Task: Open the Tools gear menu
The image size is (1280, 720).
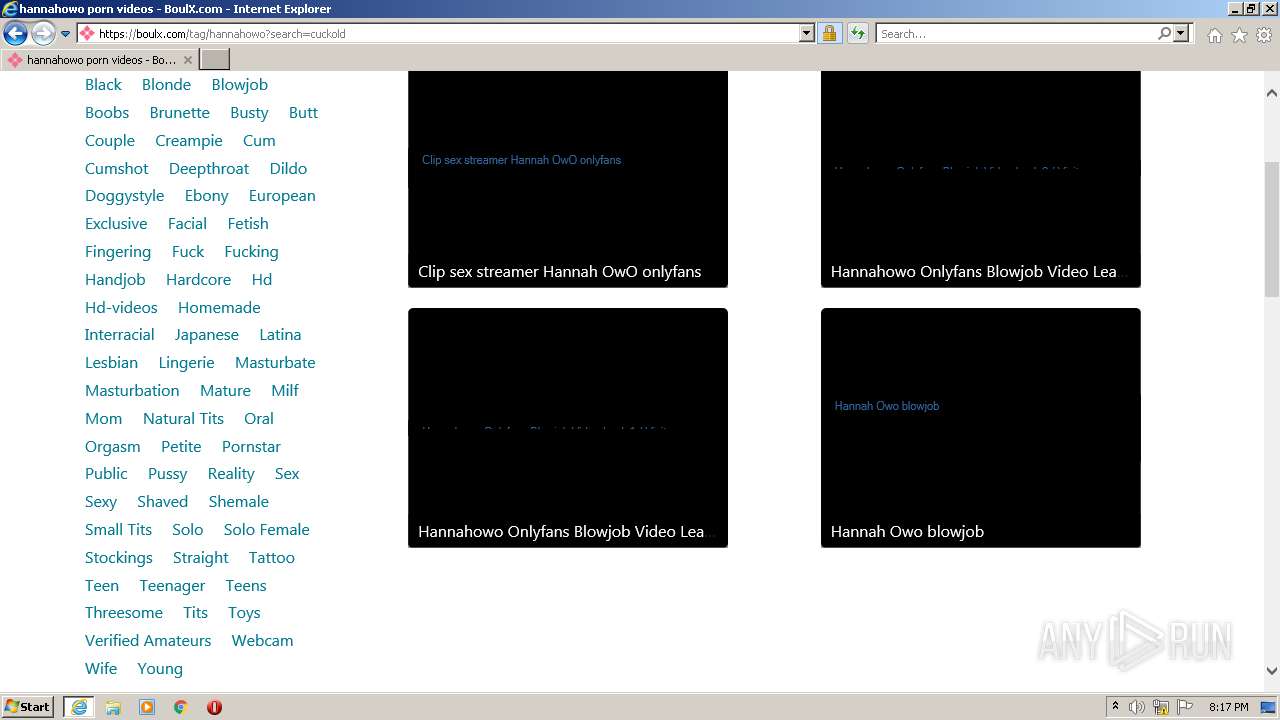Action: pos(1264,35)
